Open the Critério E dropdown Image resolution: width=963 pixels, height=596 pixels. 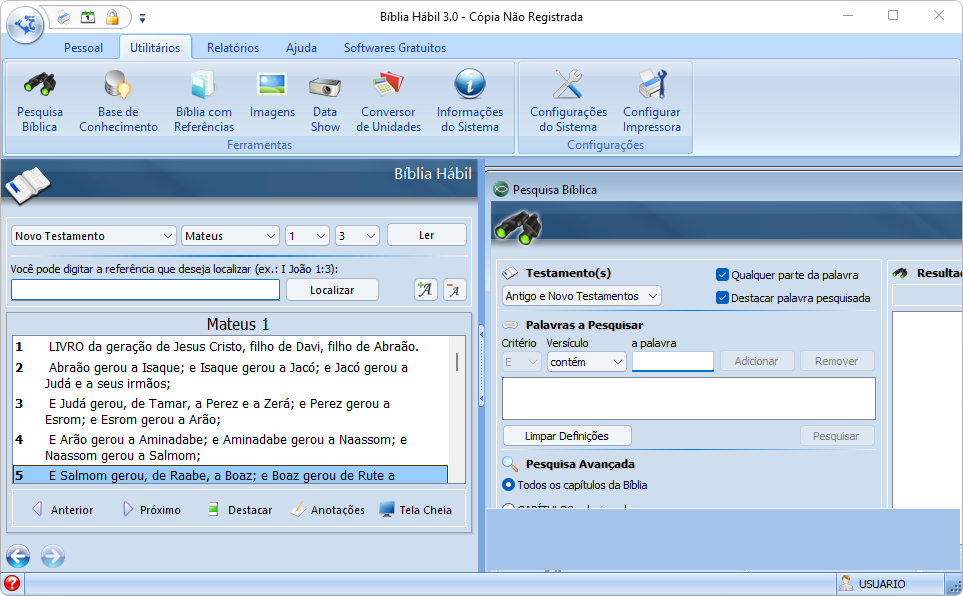point(521,362)
